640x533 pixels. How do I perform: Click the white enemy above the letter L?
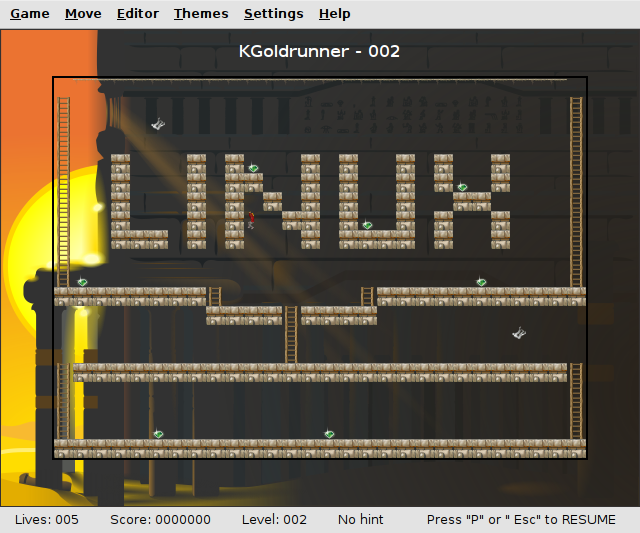click(158, 125)
